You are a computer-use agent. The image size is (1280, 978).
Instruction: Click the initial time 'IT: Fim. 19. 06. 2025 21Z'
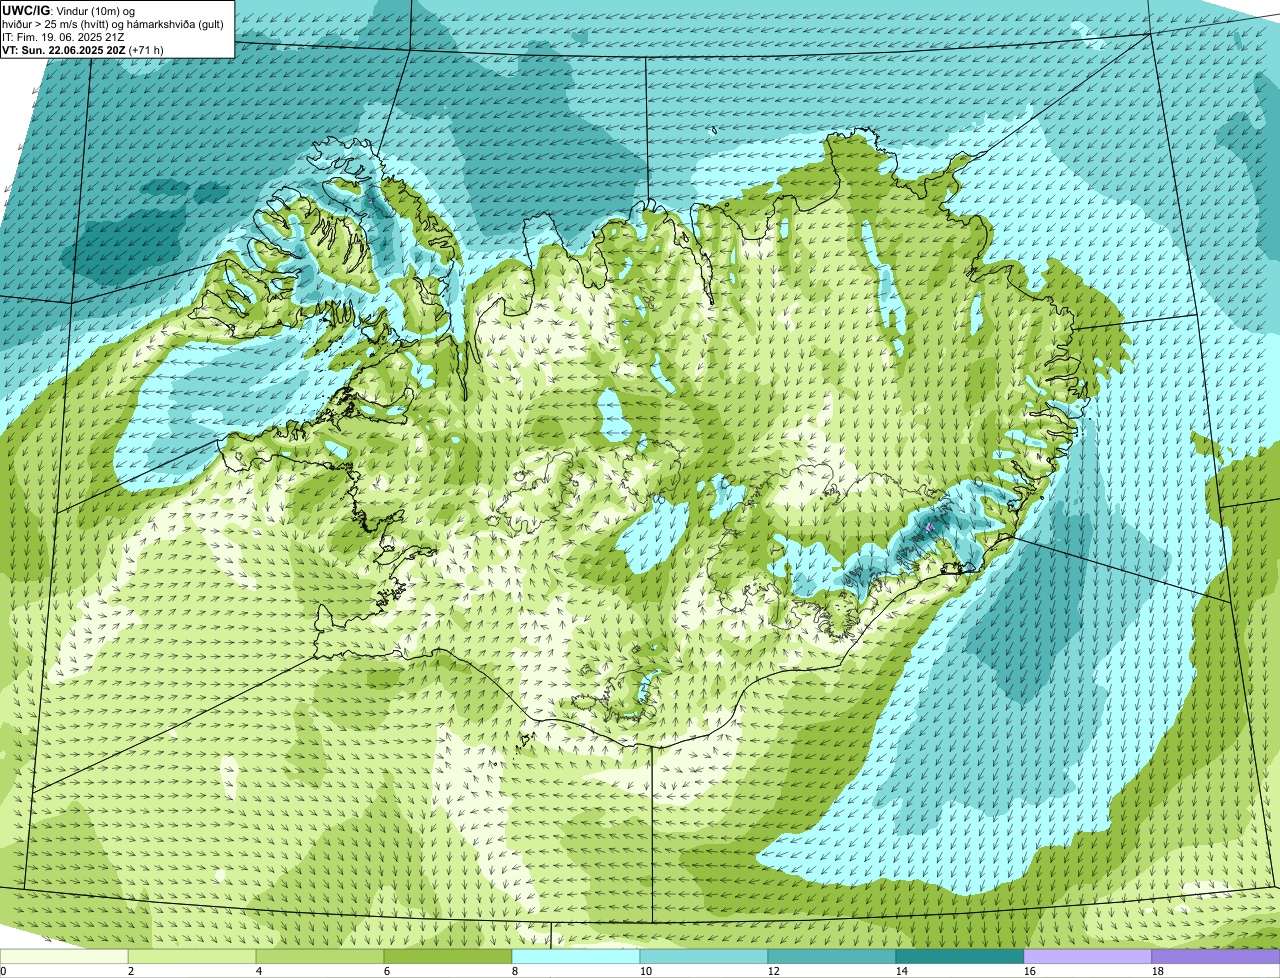(64, 36)
